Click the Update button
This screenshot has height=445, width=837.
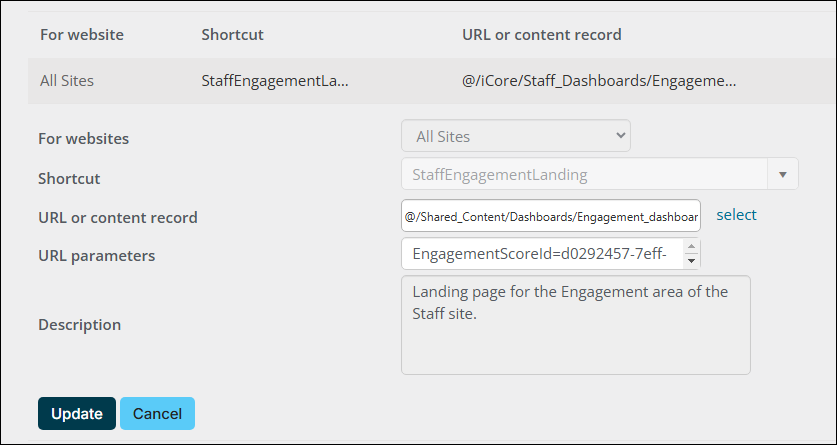click(x=76, y=414)
